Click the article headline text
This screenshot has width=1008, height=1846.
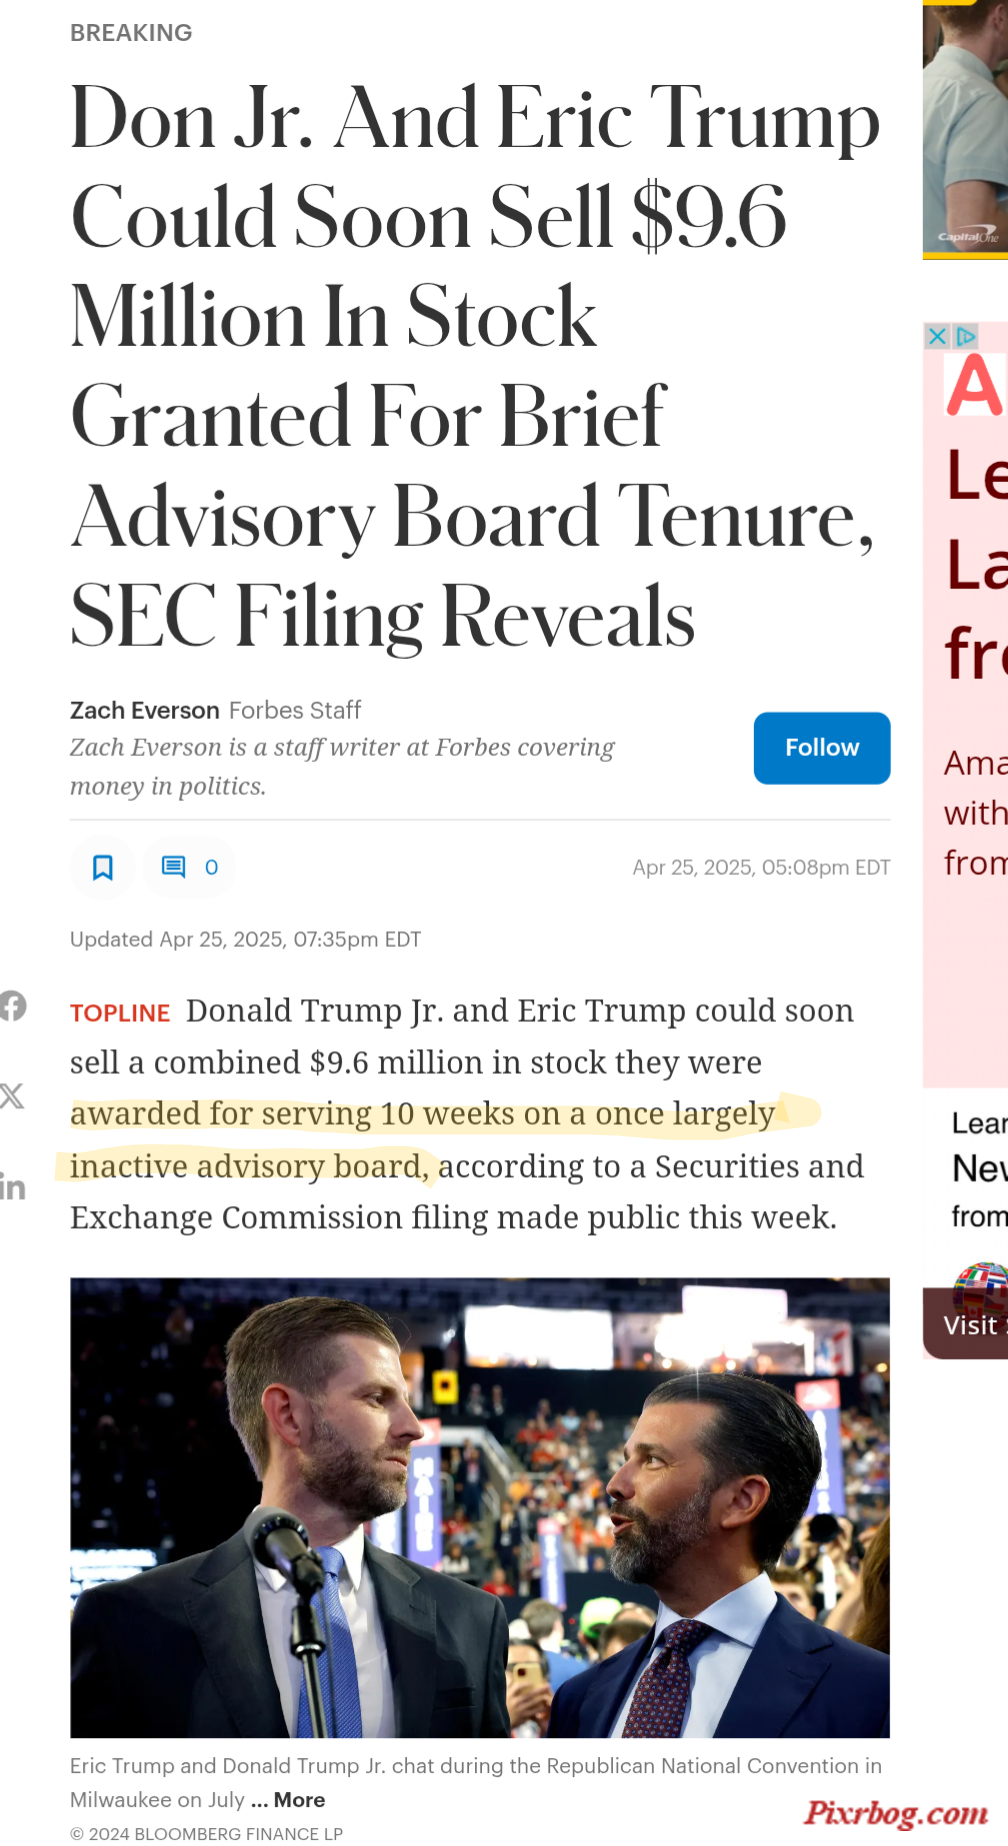pyautogui.click(x=475, y=367)
